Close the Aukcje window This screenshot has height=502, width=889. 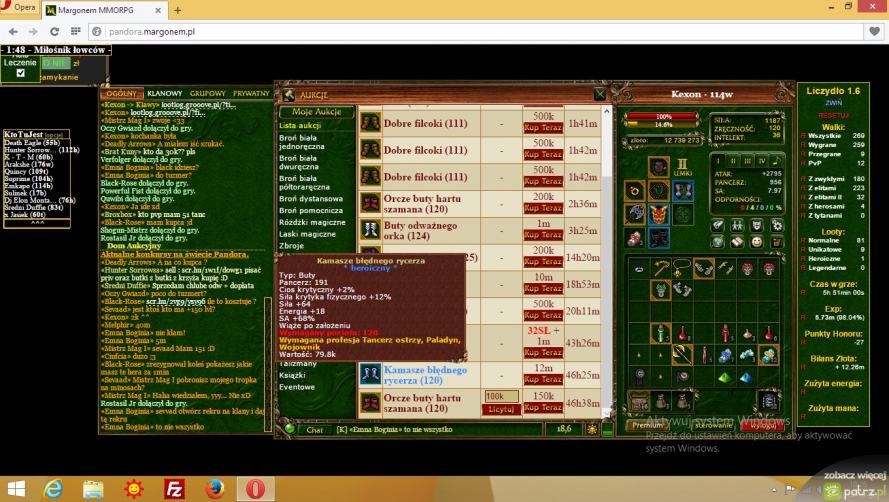[x=599, y=94]
